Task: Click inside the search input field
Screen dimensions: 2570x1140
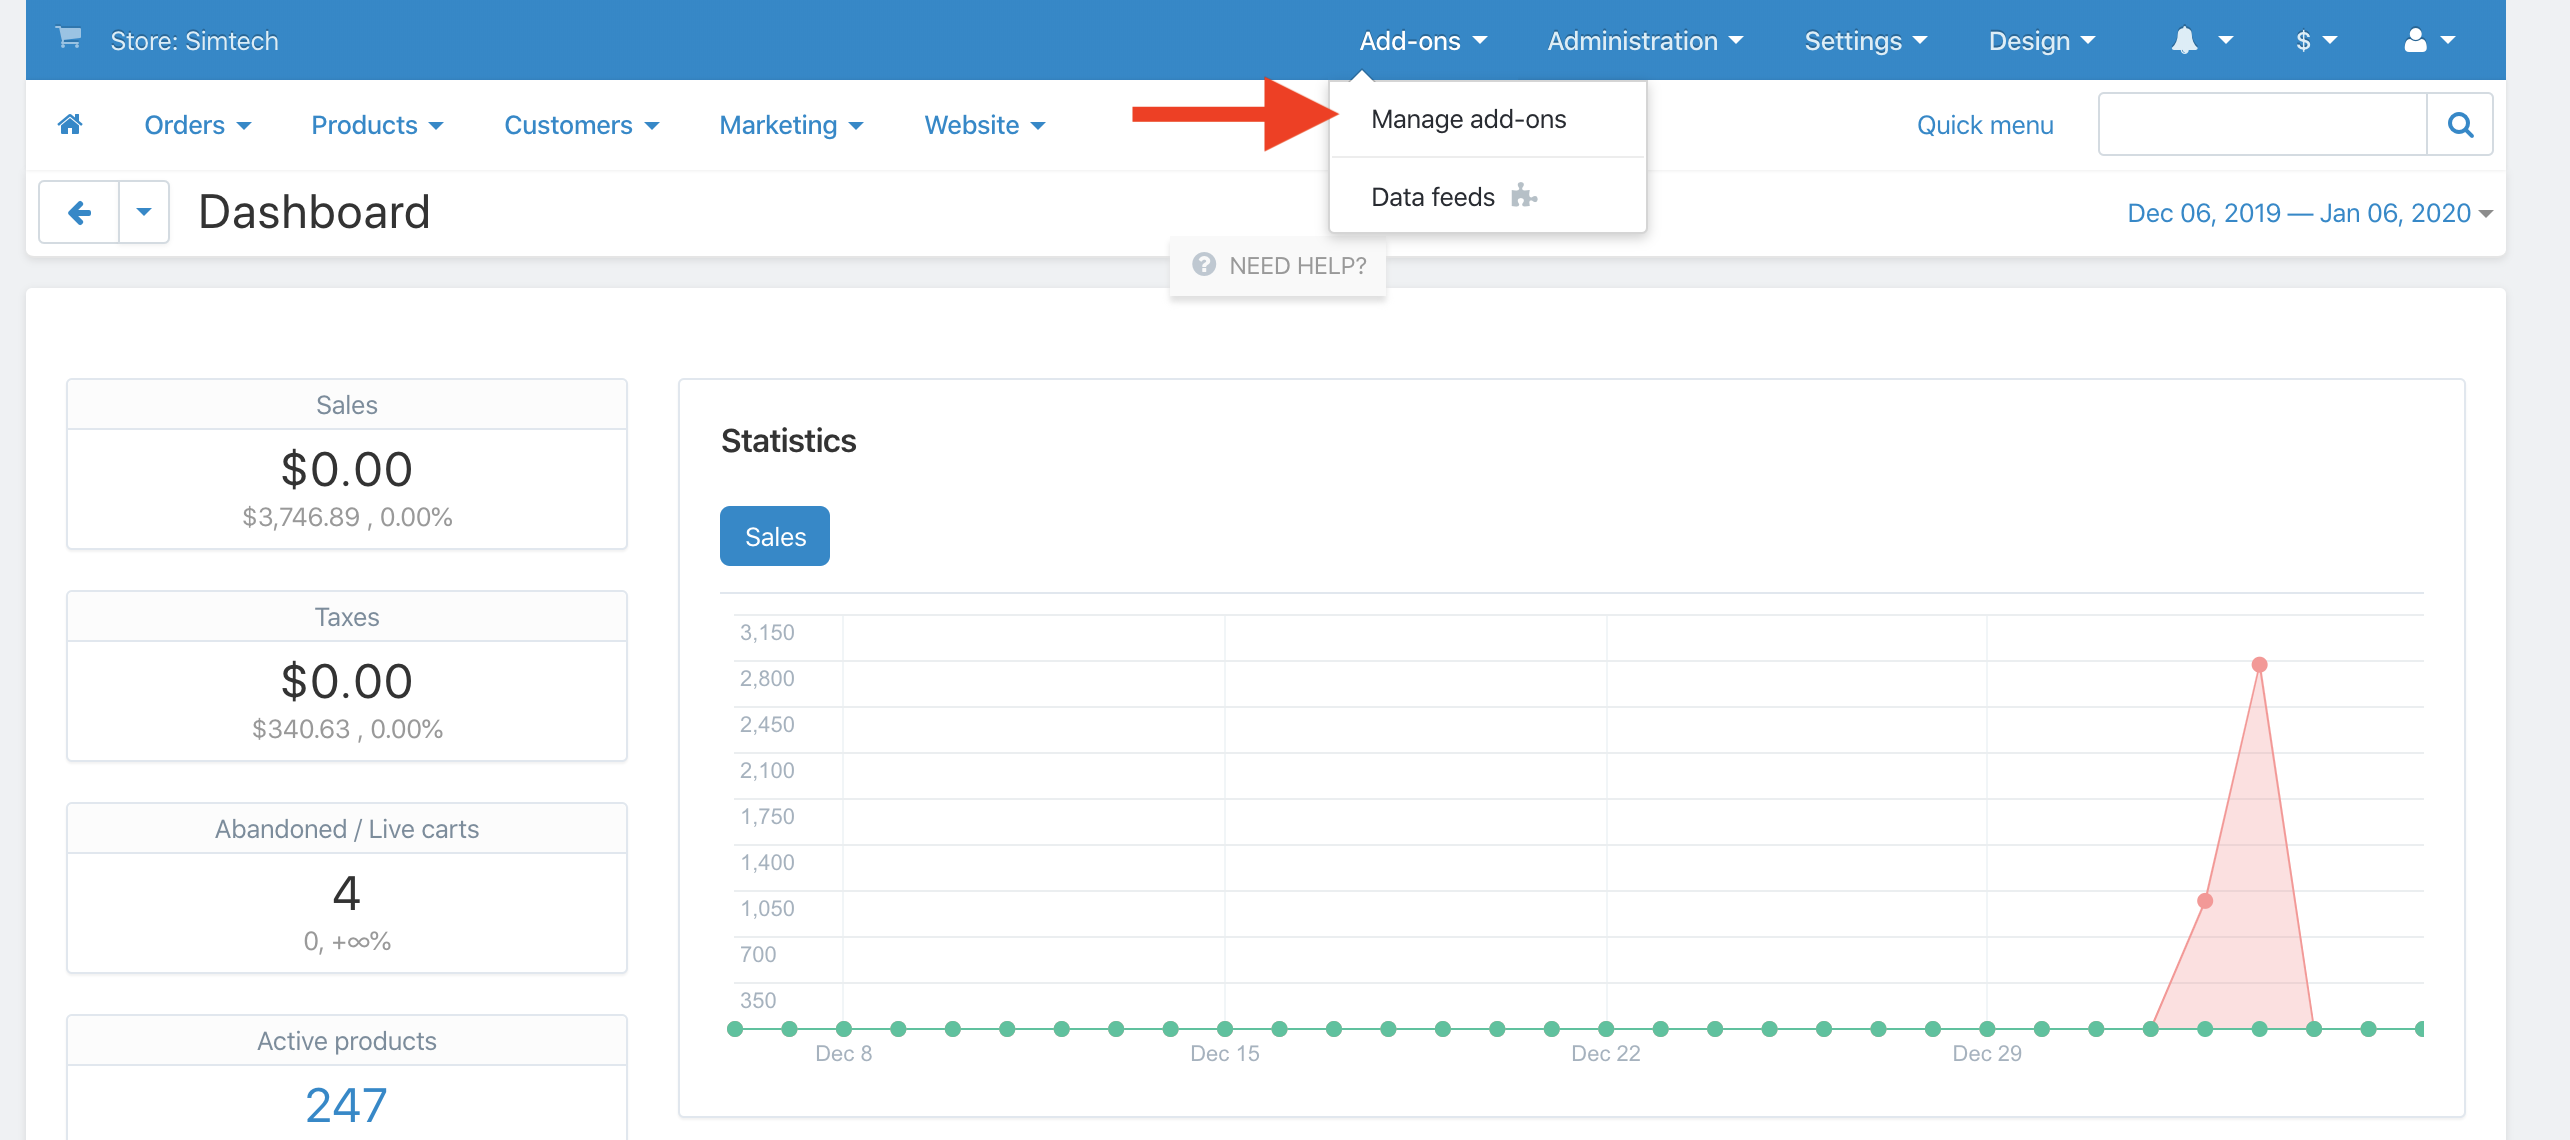Action: point(2260,124)
